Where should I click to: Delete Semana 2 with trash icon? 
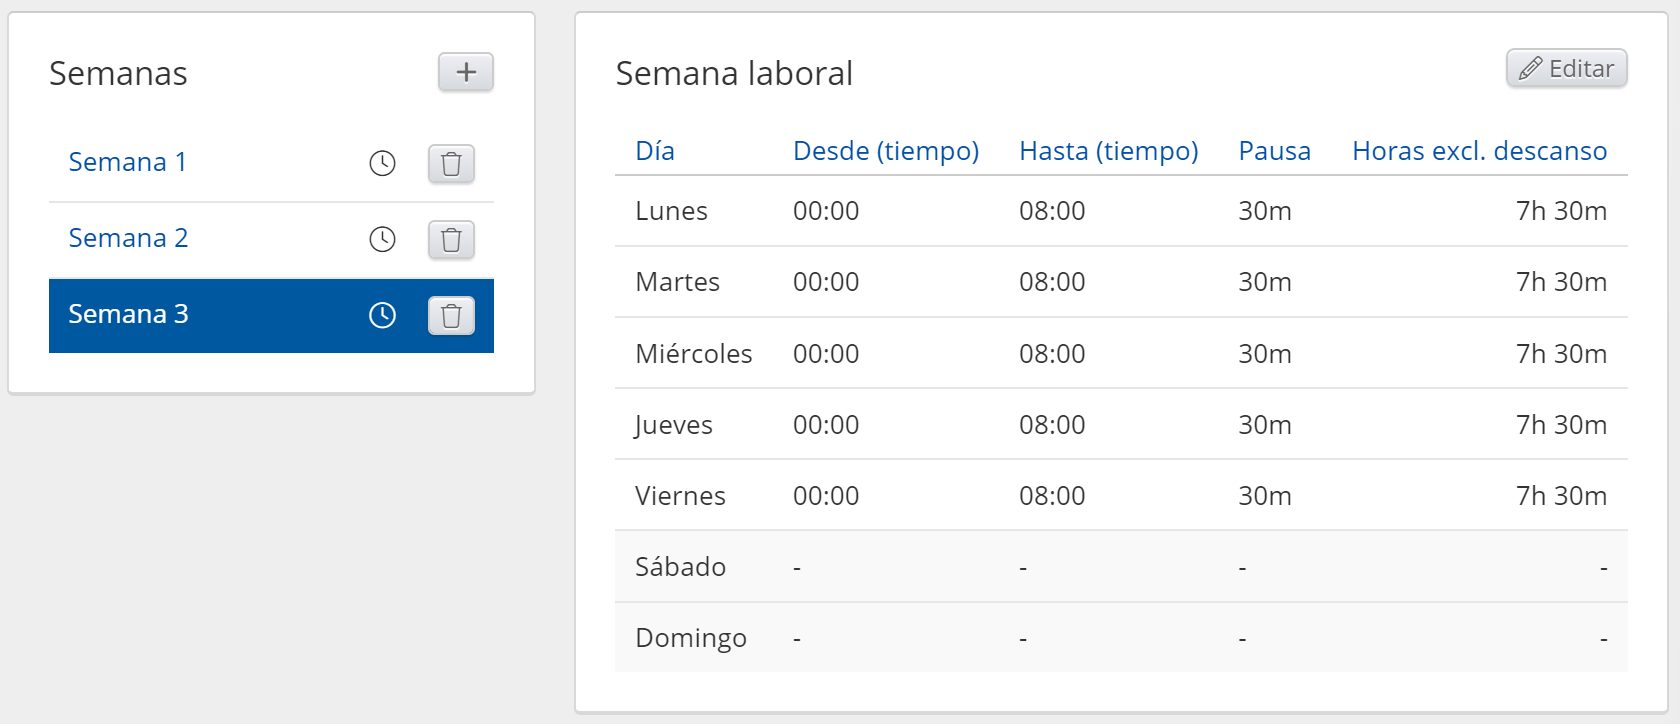[451, 239]
